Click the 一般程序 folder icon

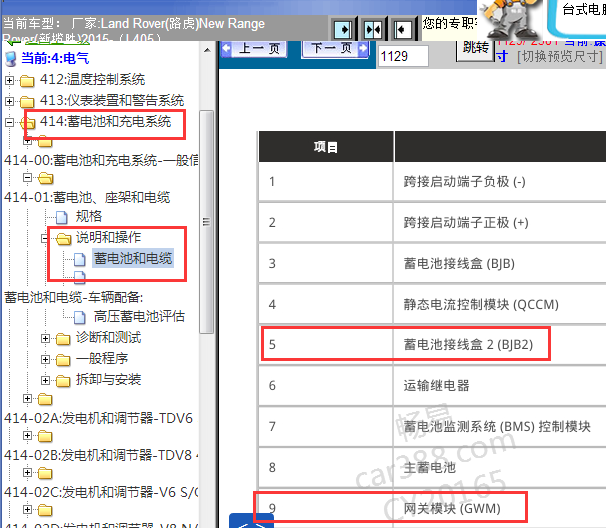(x=63, y=360)
